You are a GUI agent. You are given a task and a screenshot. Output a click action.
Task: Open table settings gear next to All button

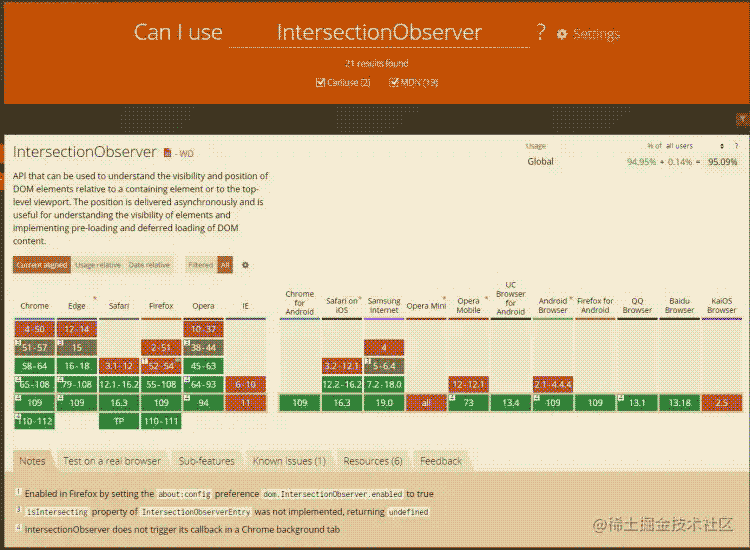(x=245, y=265)
